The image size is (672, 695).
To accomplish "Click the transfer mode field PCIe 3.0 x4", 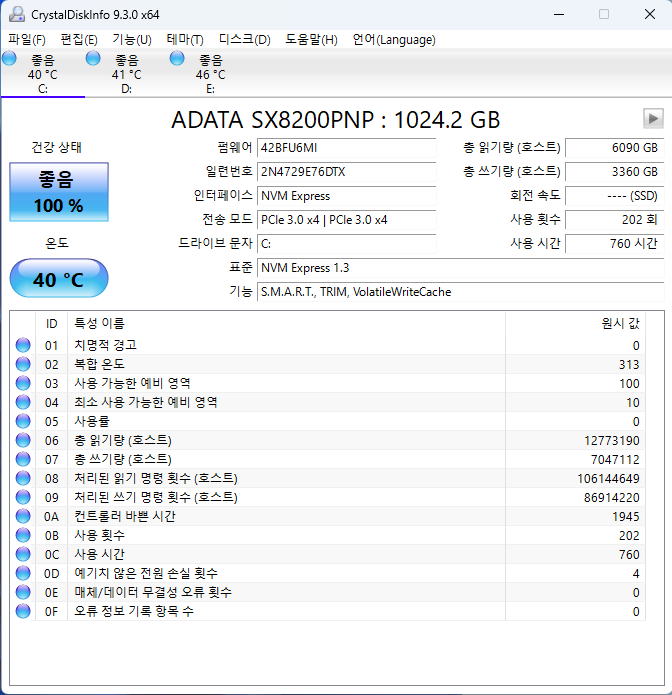I will [x=347, y=220].
